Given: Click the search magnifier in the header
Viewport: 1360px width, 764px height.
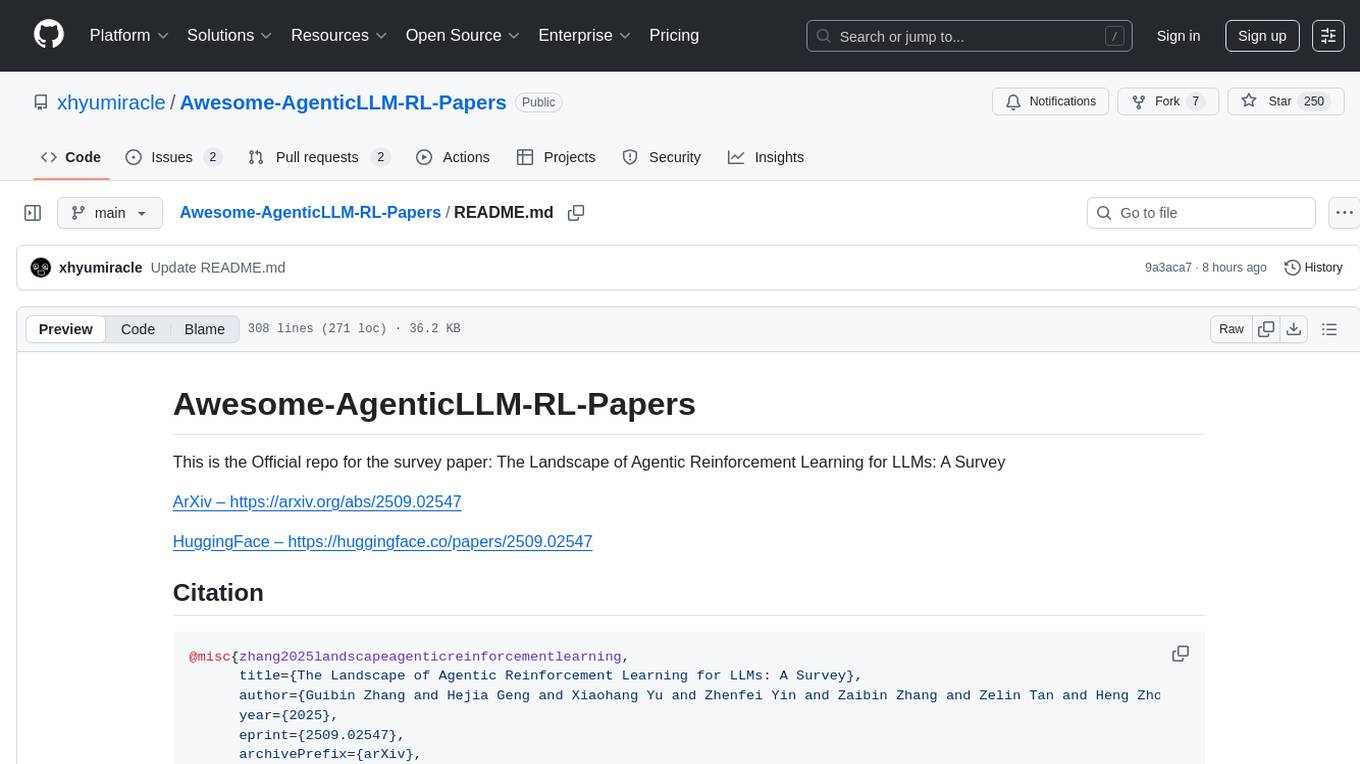Looking at the screenshot, I should (824, 36).
